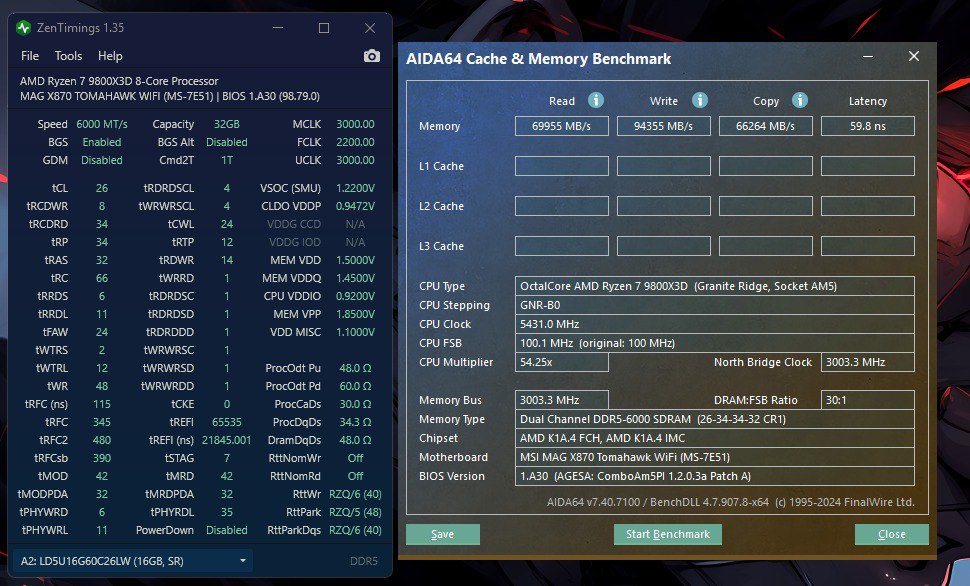Click the tPHYRDL value 35

coord(226,512)
